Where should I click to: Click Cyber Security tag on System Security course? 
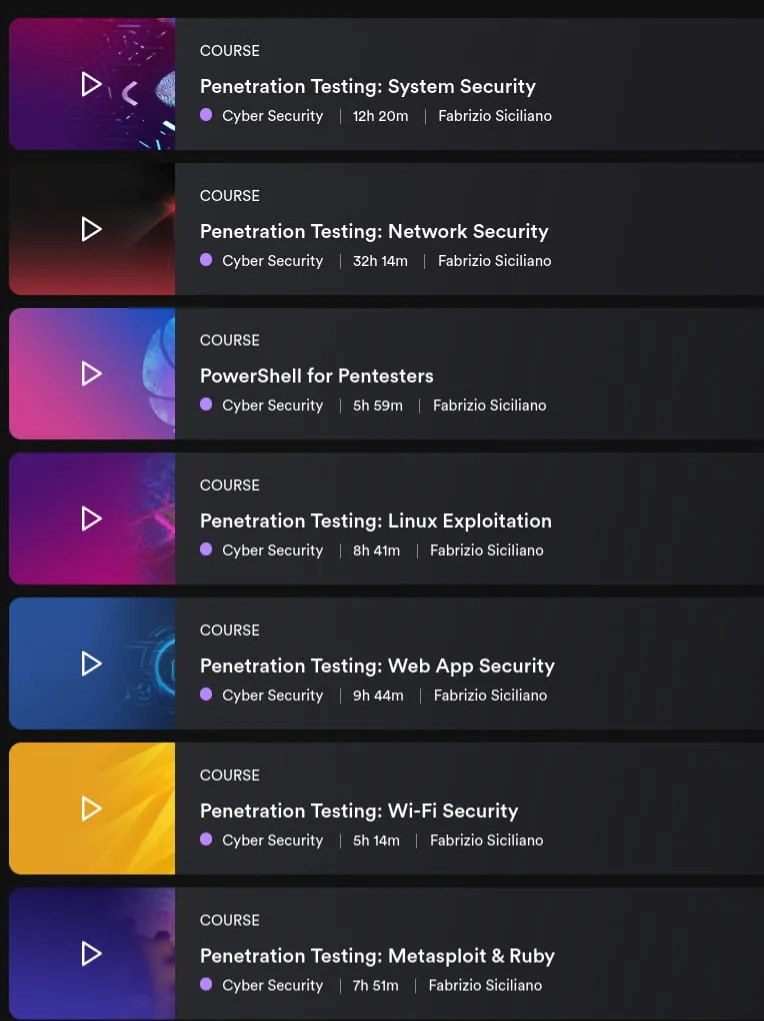click(272, 116)
